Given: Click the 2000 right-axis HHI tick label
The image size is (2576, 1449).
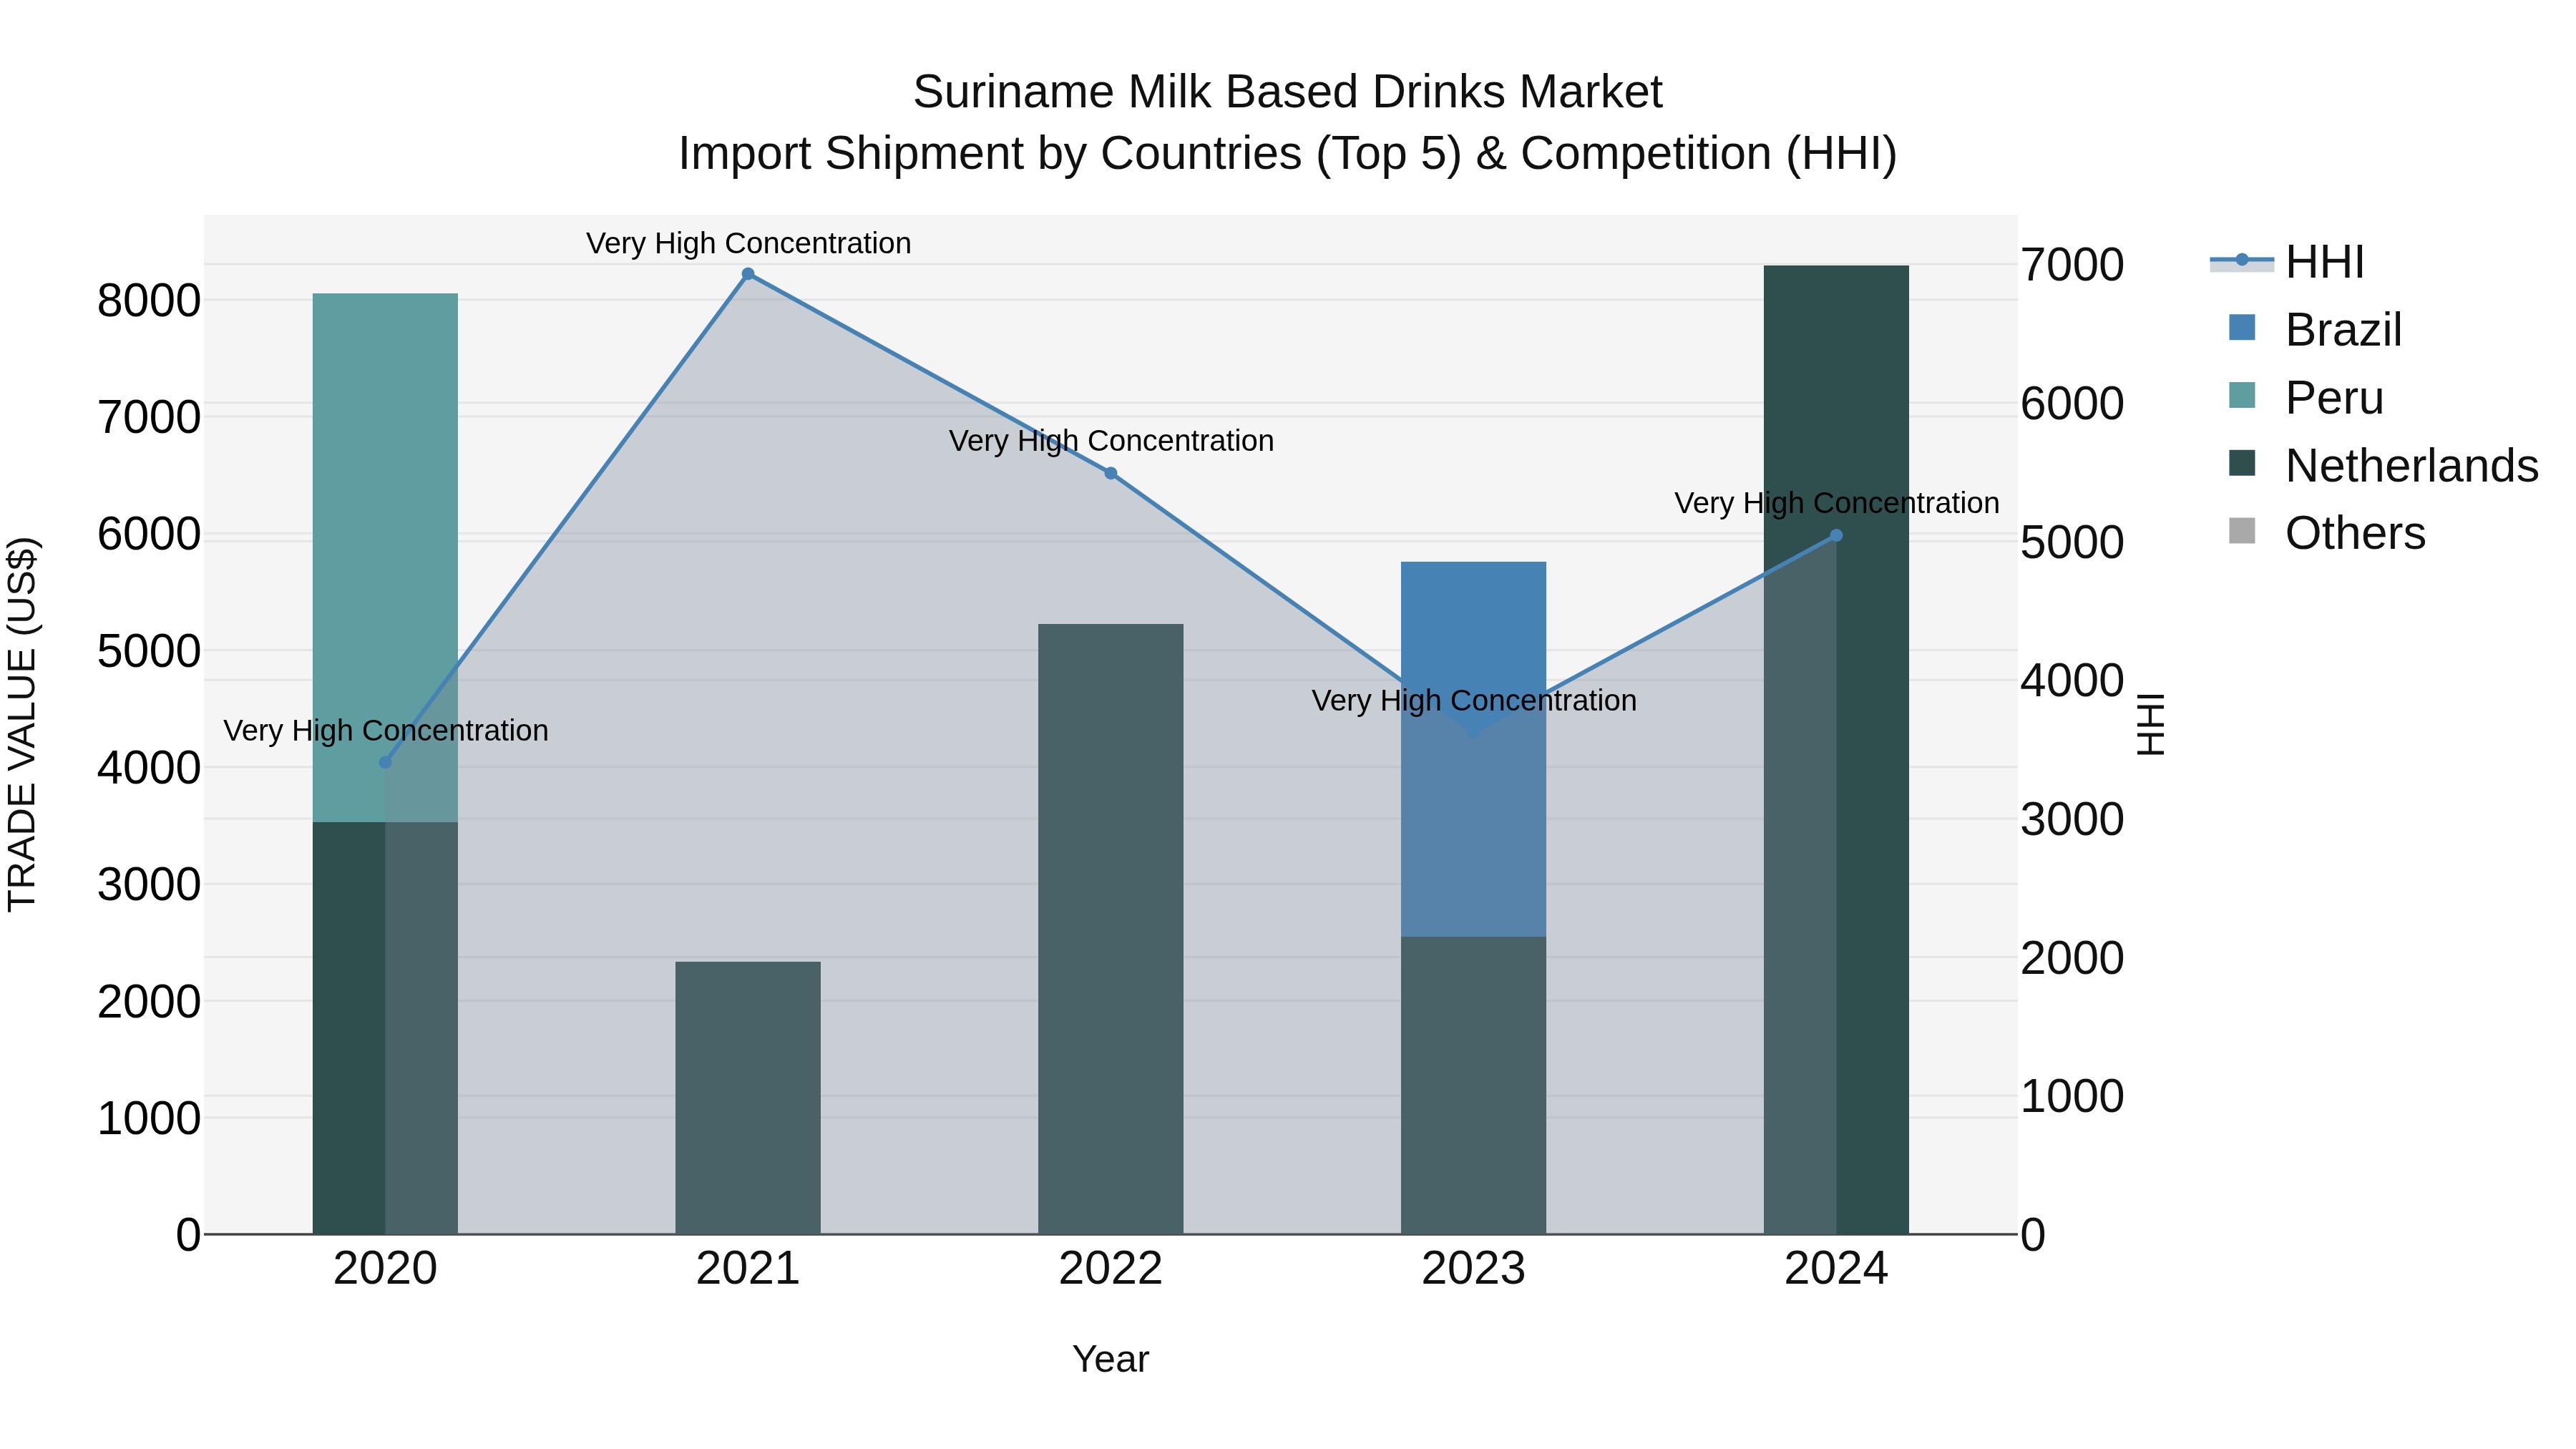Looking at the screenshot, I should point(2072,958).
